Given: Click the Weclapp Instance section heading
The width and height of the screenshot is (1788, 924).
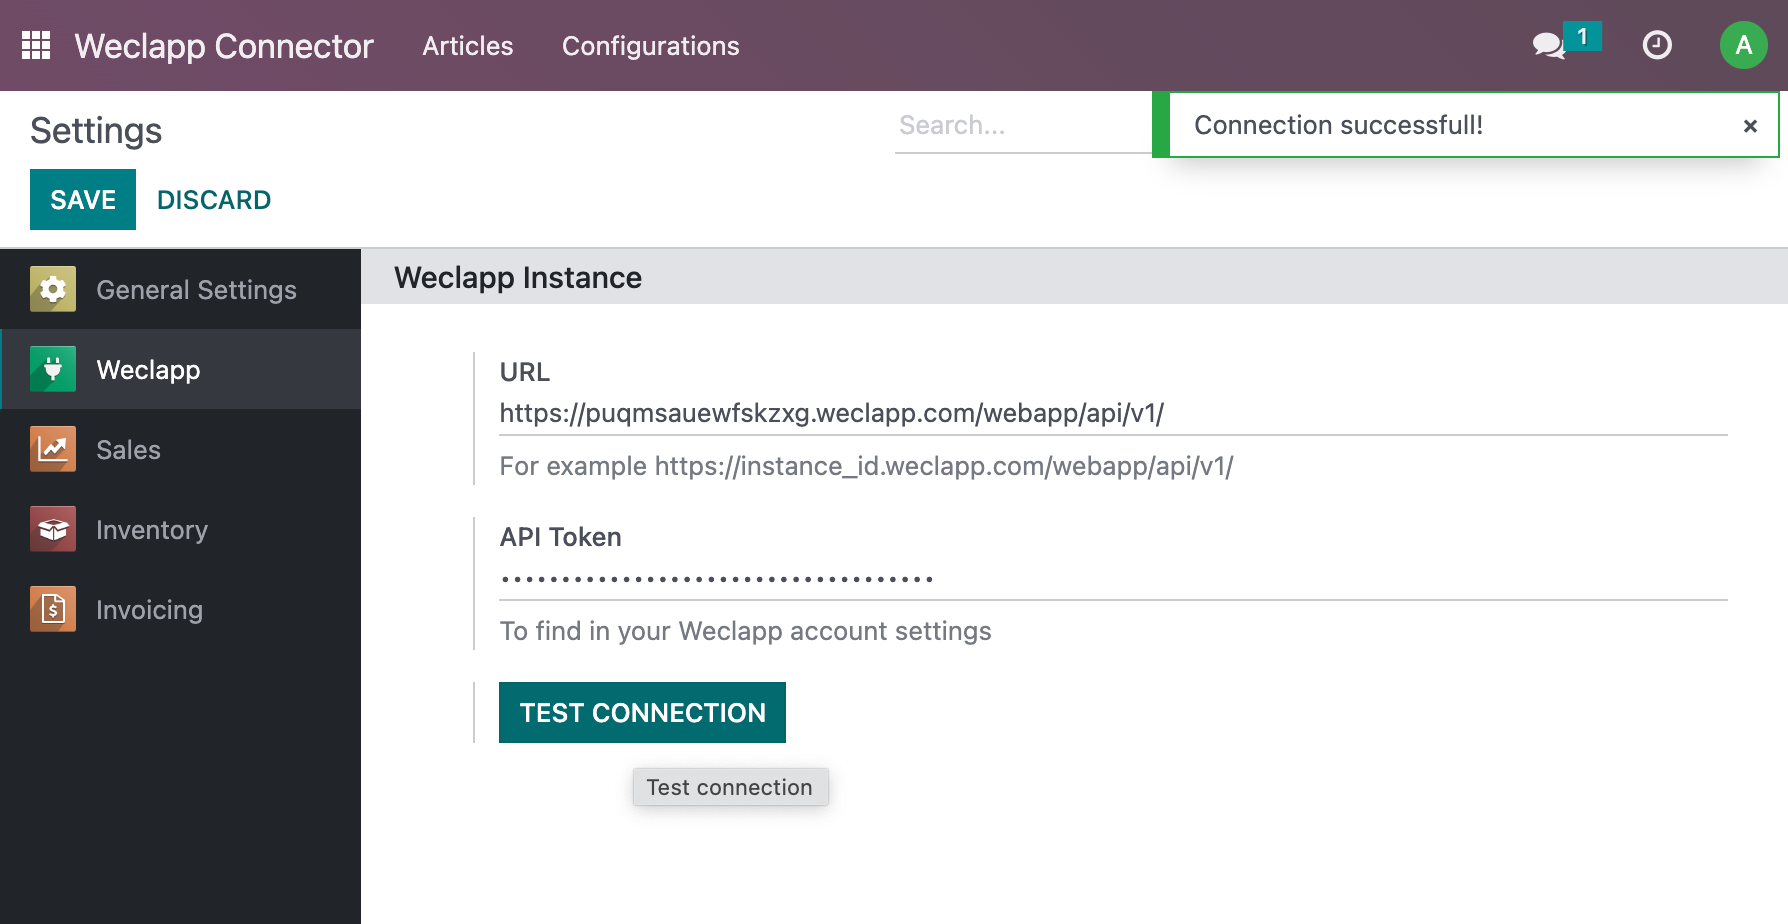Looking at the screenshot, I should coord(518,277).
